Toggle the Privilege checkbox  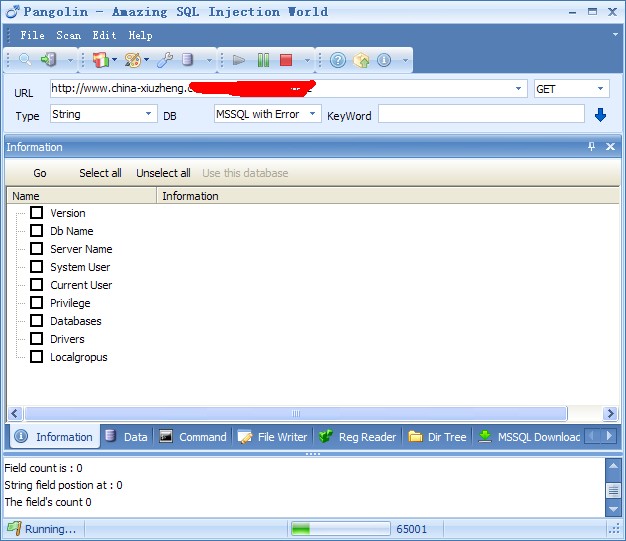coord(36,302)
